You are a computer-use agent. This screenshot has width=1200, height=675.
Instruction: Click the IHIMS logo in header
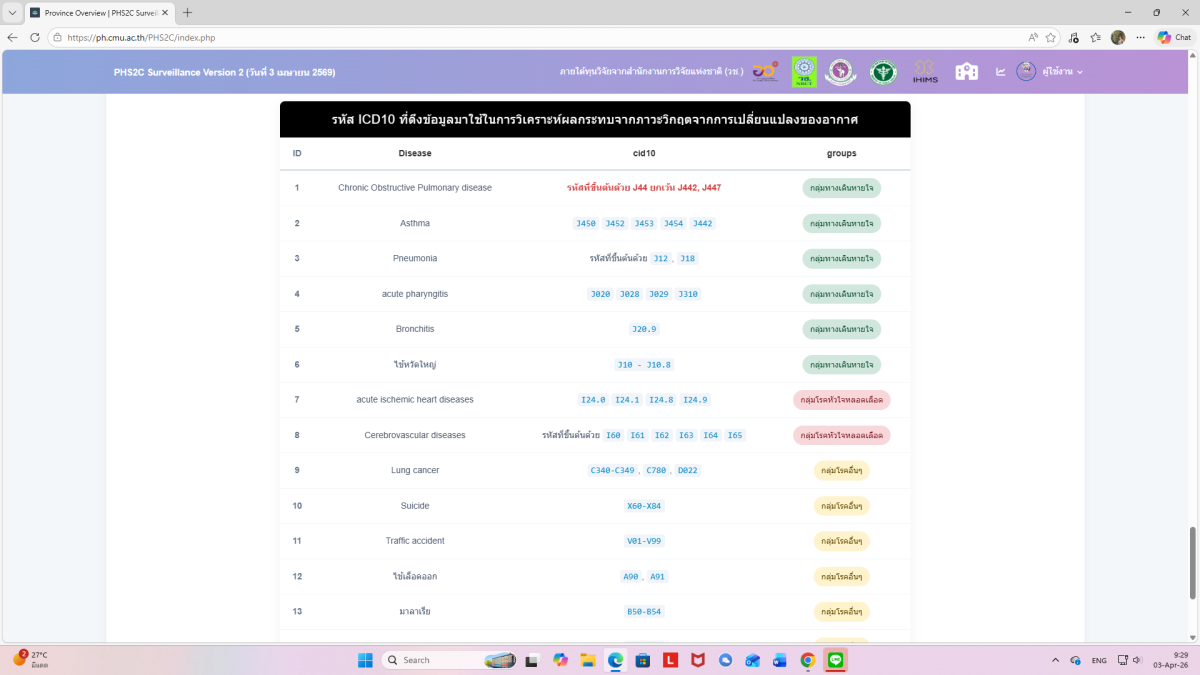point(925,72)
